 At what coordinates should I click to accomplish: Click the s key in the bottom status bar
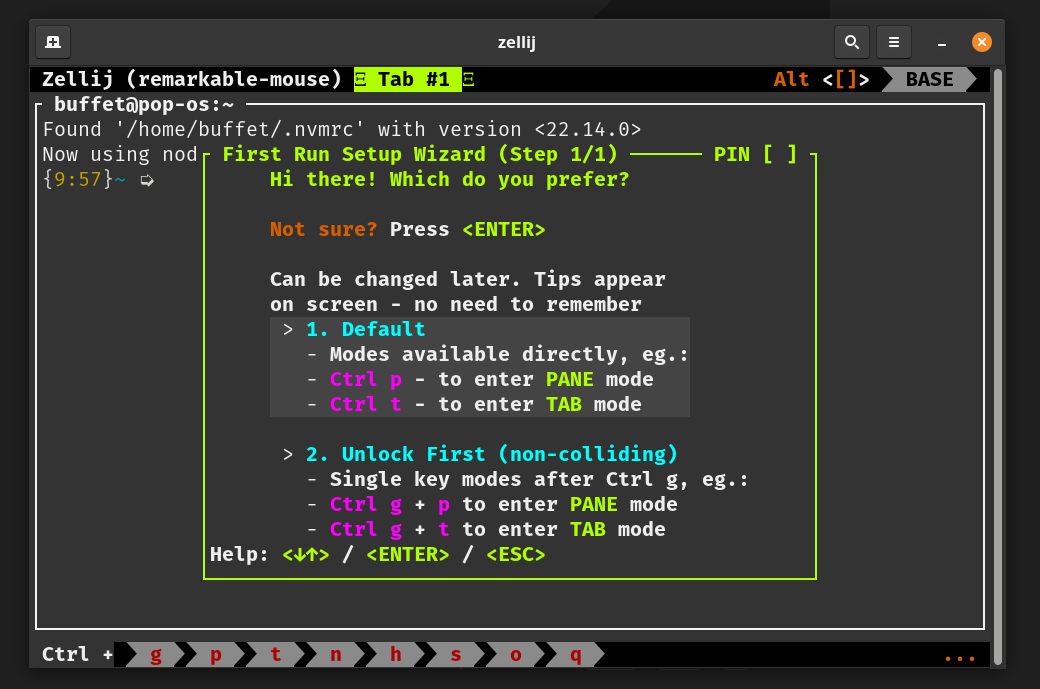coord(456,655)
